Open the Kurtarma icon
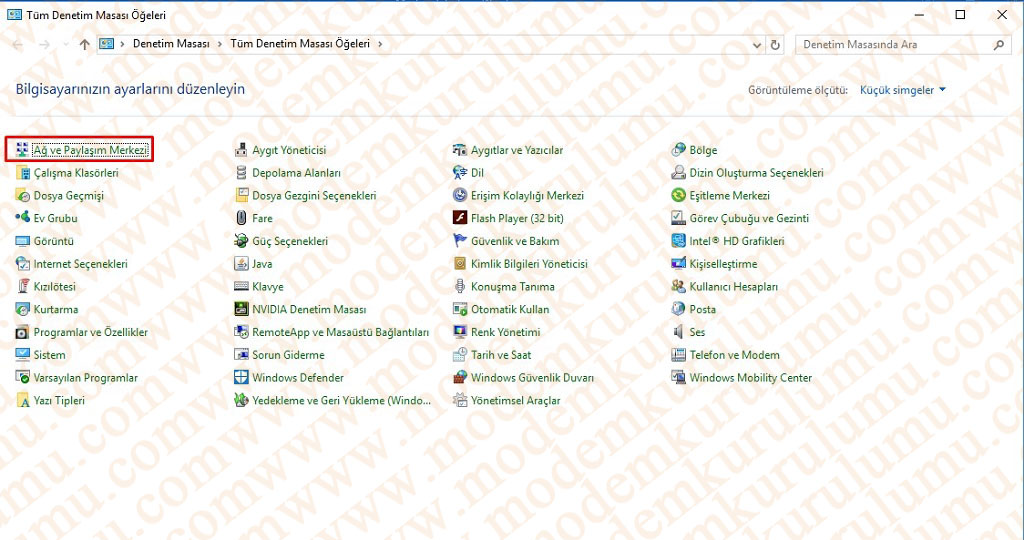Image resolution: width=1024 pixels, height=540 pixels. pyautogui.click(x=22, y=310)
